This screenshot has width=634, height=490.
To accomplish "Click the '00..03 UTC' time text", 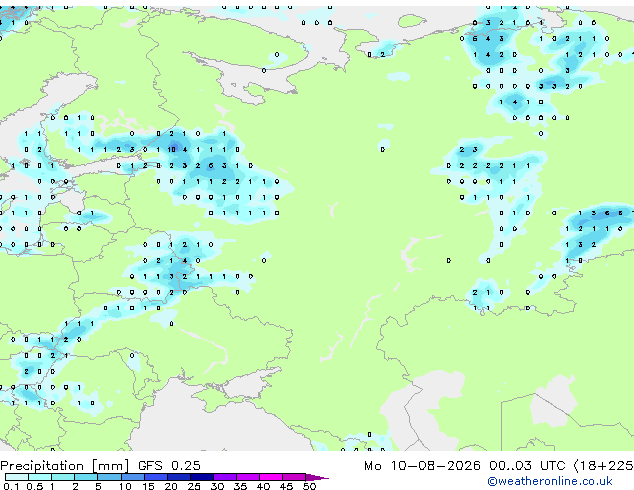I will tap(526, 465).
